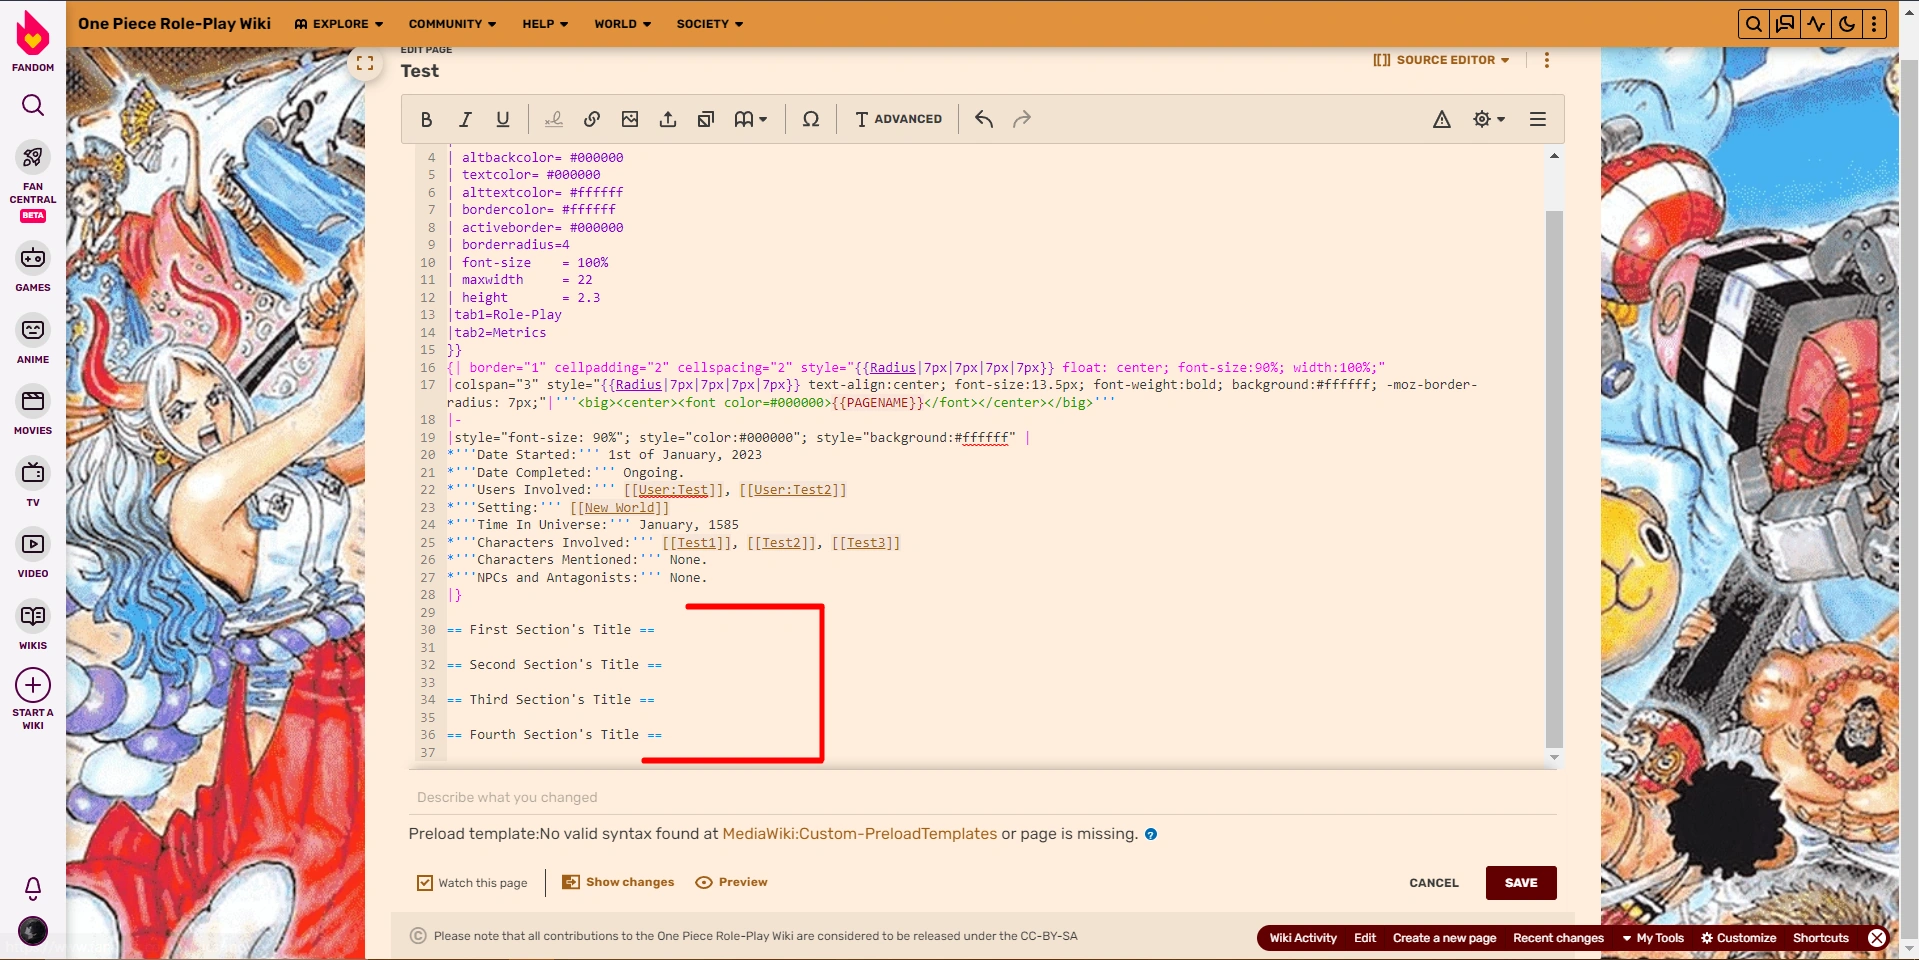Click Show changes

pyautogui.click(x=618, y=882)
